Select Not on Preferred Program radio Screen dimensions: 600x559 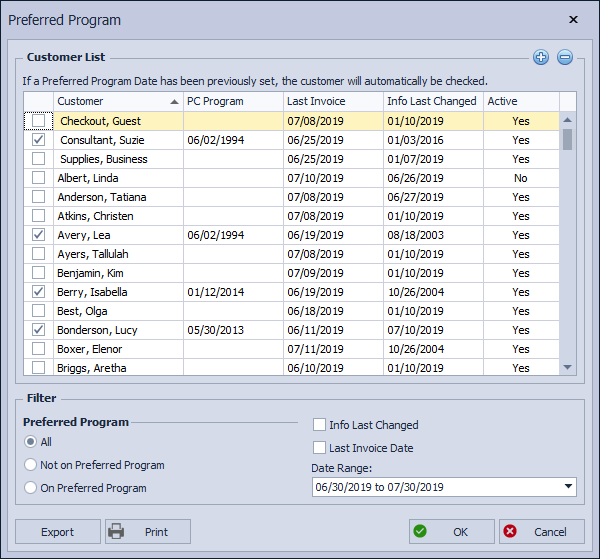pyautogui.click(x=31, y=465)
